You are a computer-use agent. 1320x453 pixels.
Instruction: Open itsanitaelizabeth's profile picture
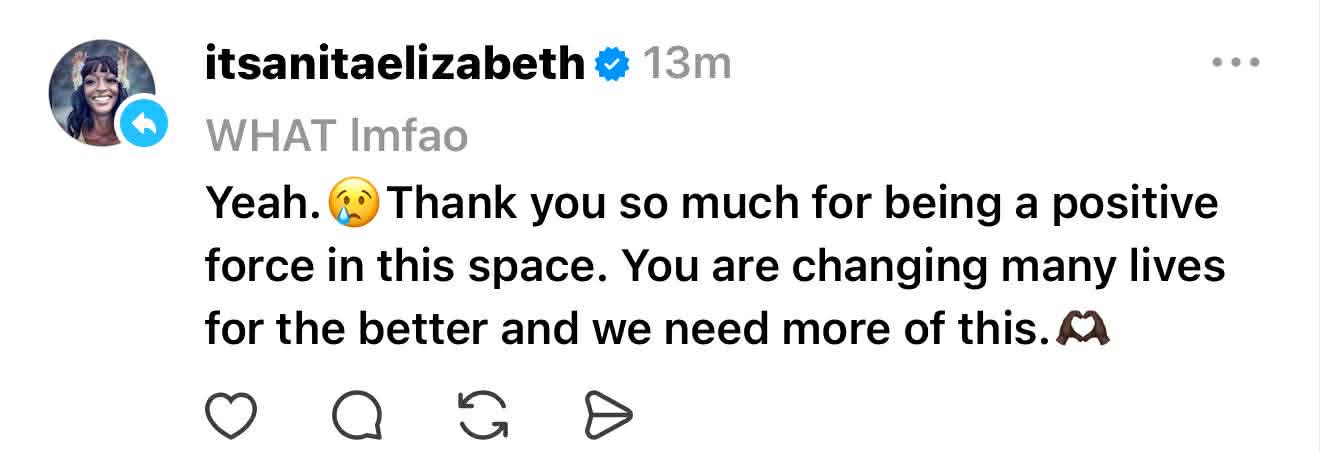(100, 90)
